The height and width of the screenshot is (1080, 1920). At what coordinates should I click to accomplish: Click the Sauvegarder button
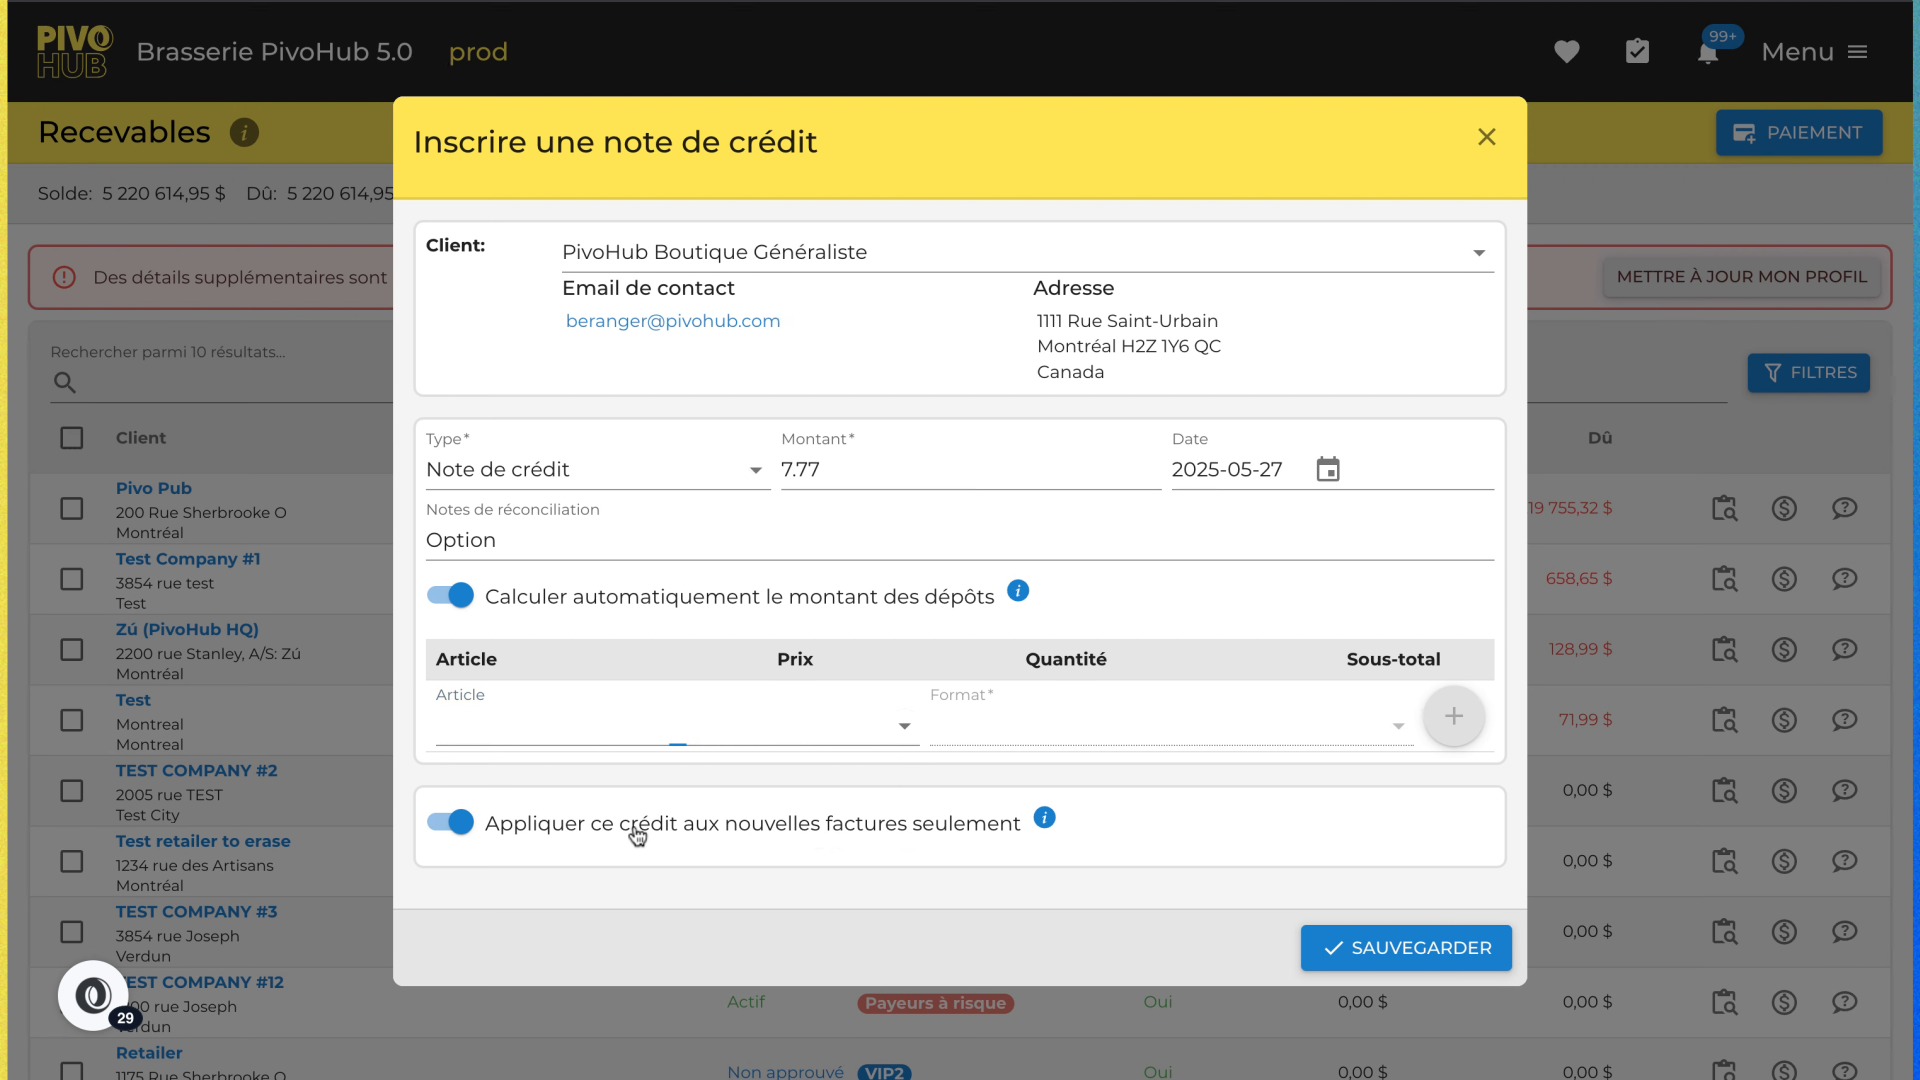pyautogui.click(x=1405, y=948)
